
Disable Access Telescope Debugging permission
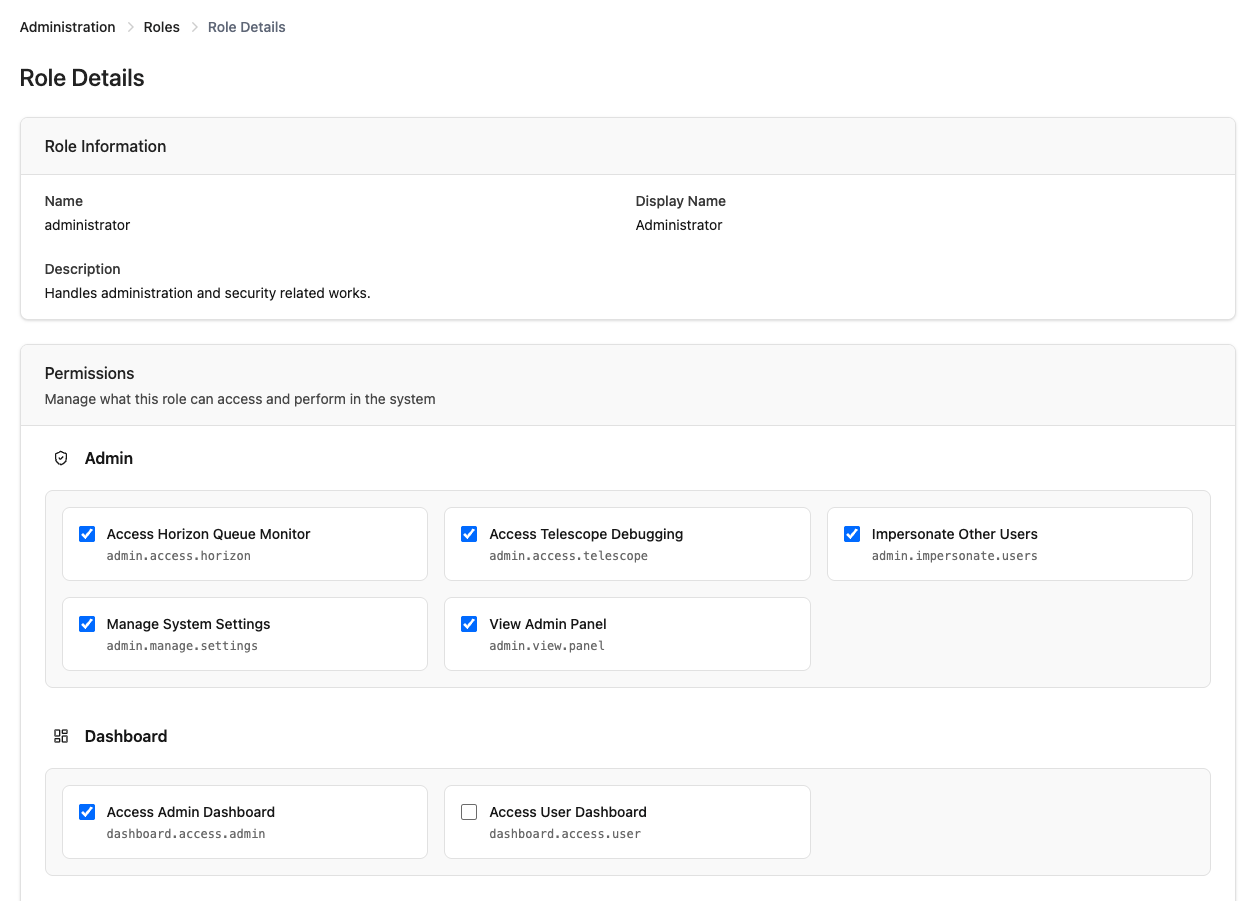tap(469, 533)
